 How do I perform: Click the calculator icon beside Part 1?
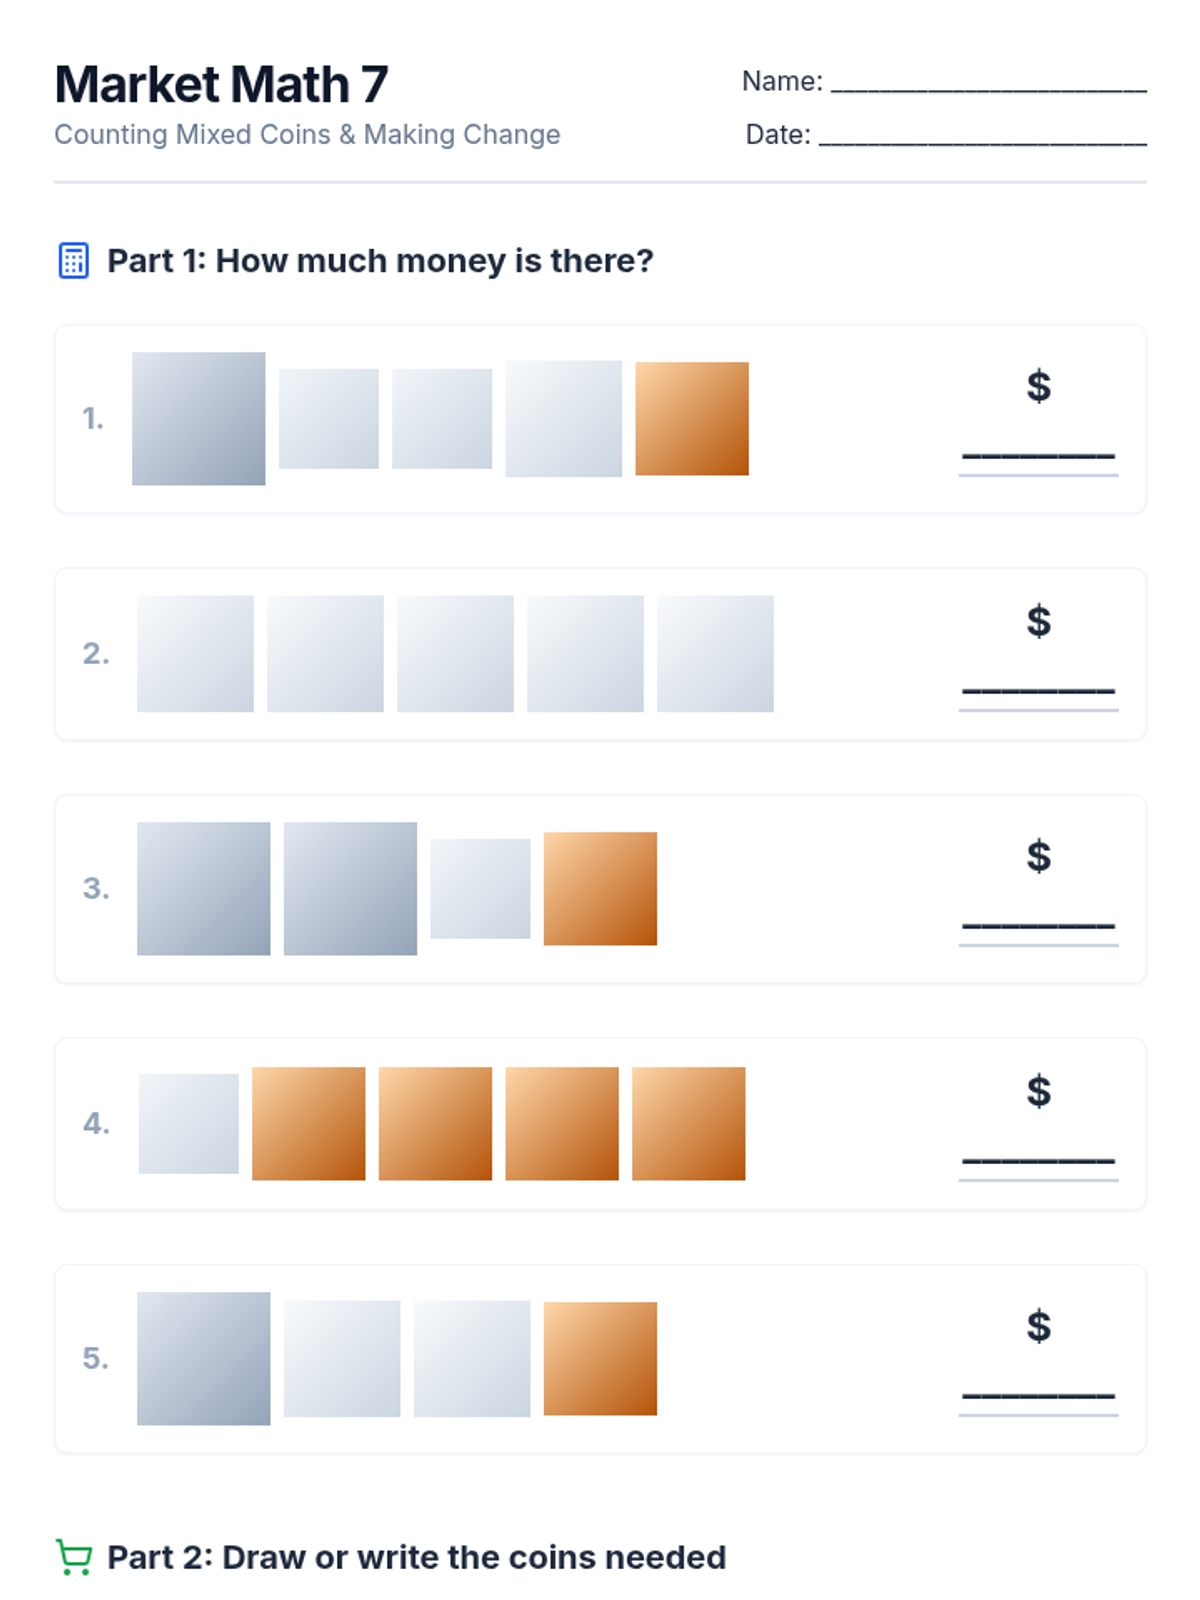pyautogui.click(x=73, y=260)
